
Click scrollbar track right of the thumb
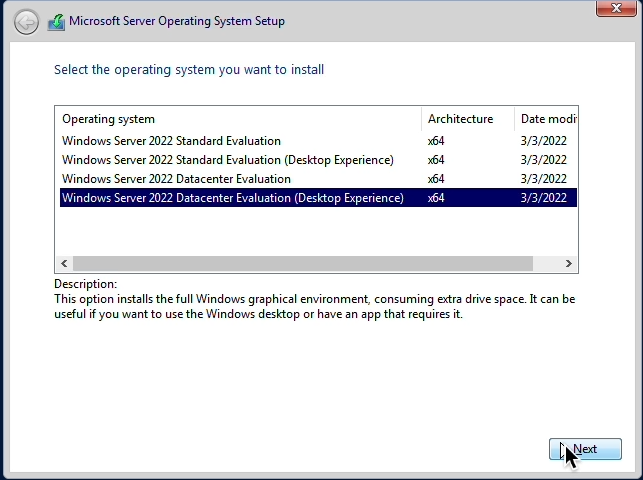(546, 264)
